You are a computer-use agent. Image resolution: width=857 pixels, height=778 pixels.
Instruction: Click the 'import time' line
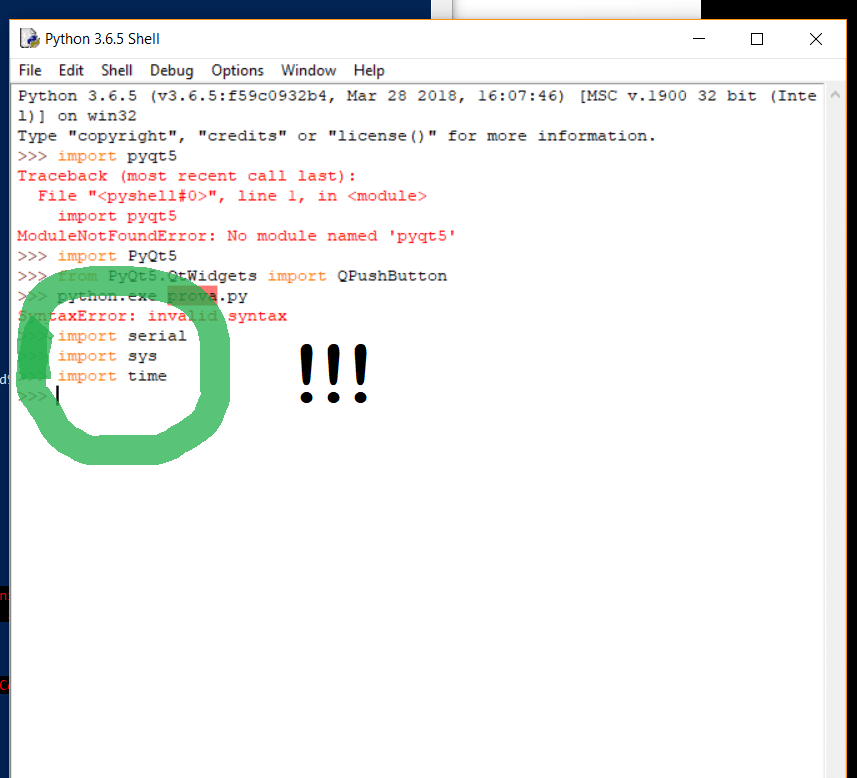tap(112, 376)
